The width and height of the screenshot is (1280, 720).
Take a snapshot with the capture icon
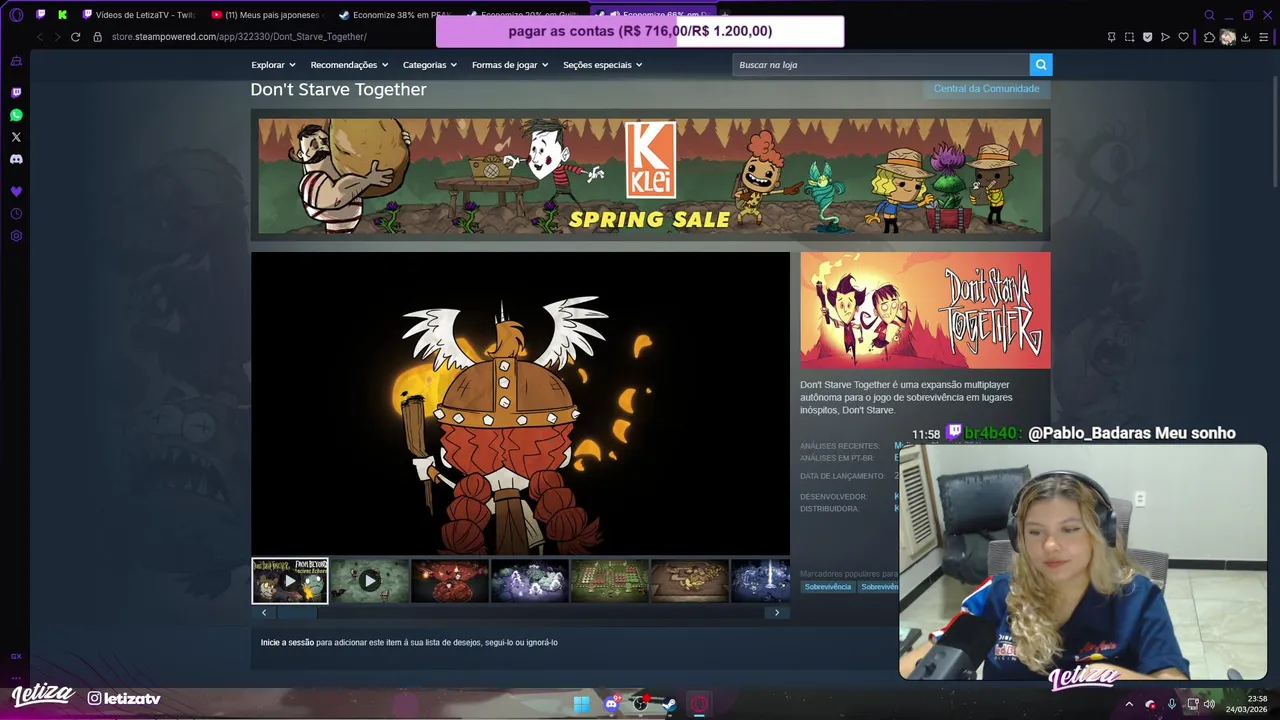point(1129,37)
